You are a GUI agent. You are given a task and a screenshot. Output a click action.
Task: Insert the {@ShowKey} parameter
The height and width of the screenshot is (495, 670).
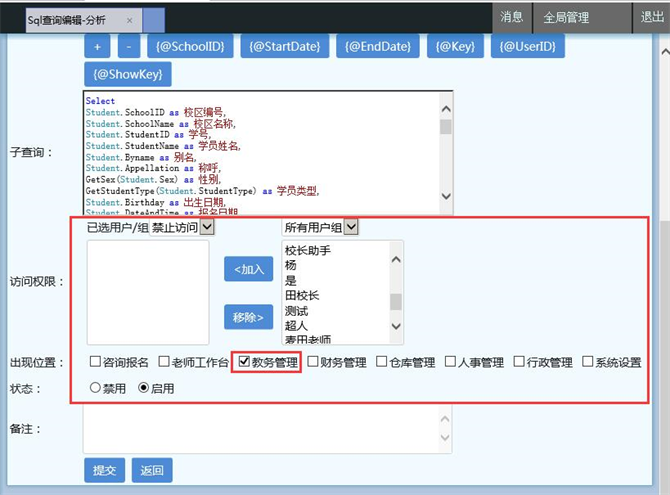tap(128, 74)
